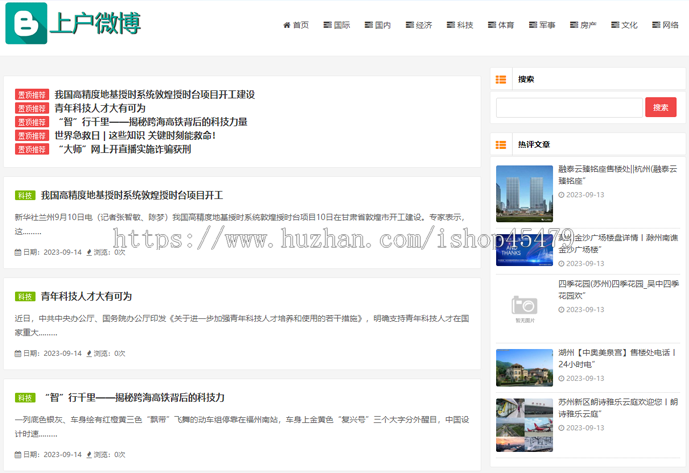Click clock icon under 湖州中奥美泉宫 date

pos(561,378)
